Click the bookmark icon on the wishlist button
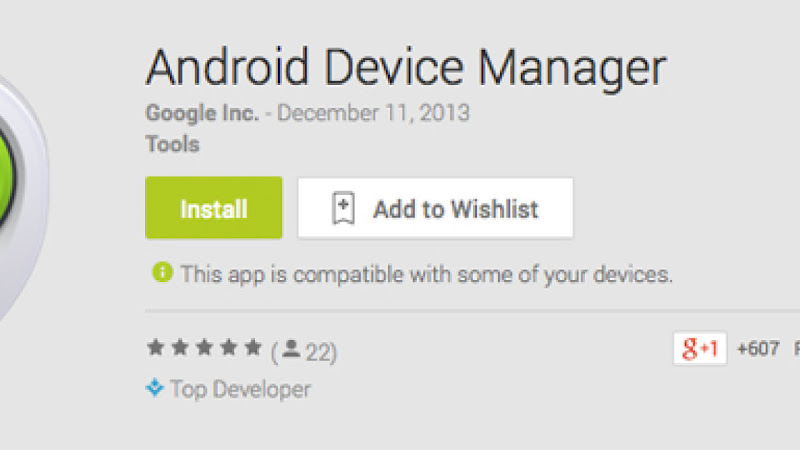This screenshot has width=800, height=450. 343,208
